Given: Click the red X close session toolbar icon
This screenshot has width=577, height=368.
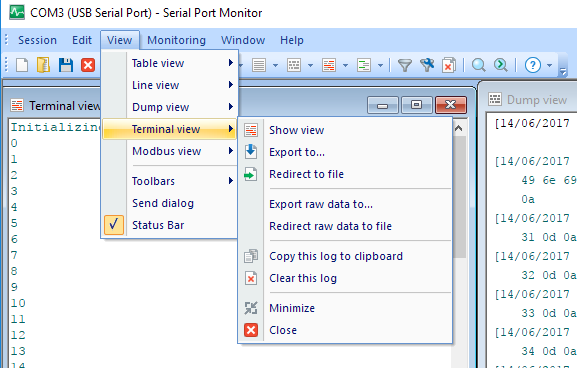Looking at the screenshot, I should [88, 65].
